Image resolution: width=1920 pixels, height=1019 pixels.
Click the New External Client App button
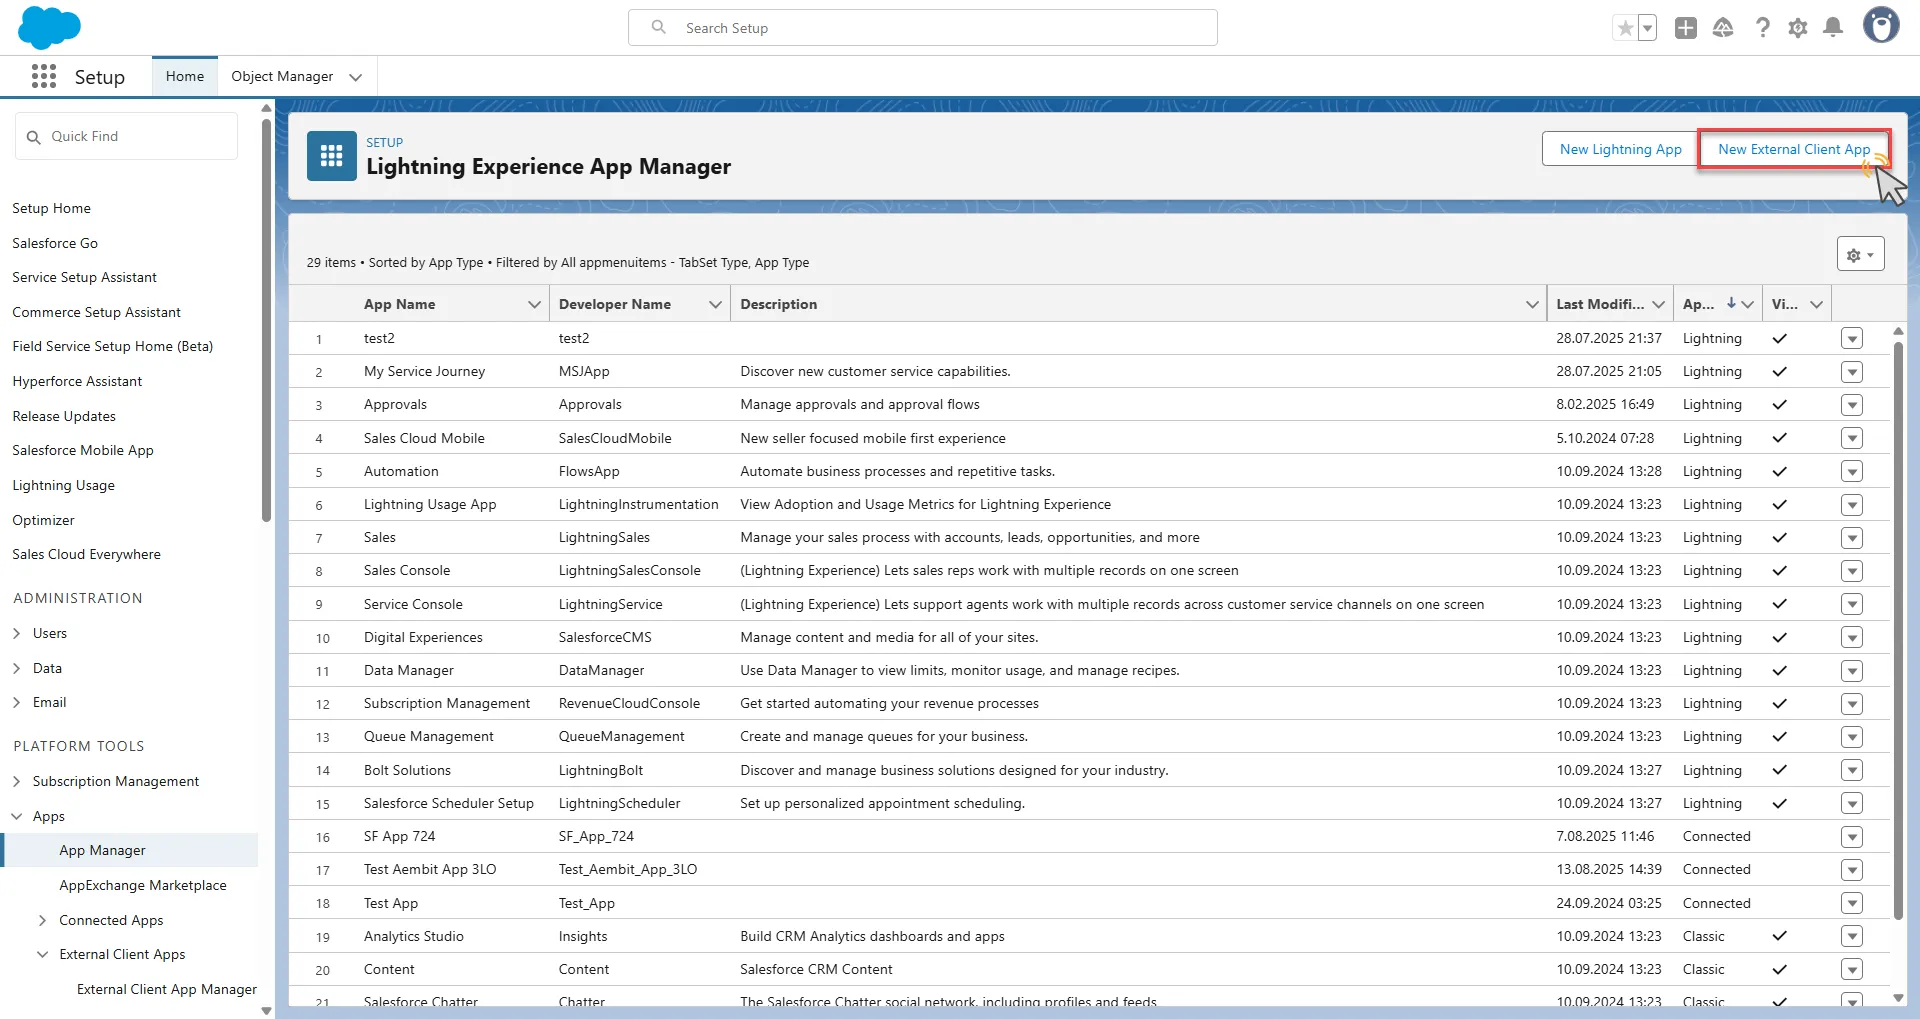coord(1793,148)
